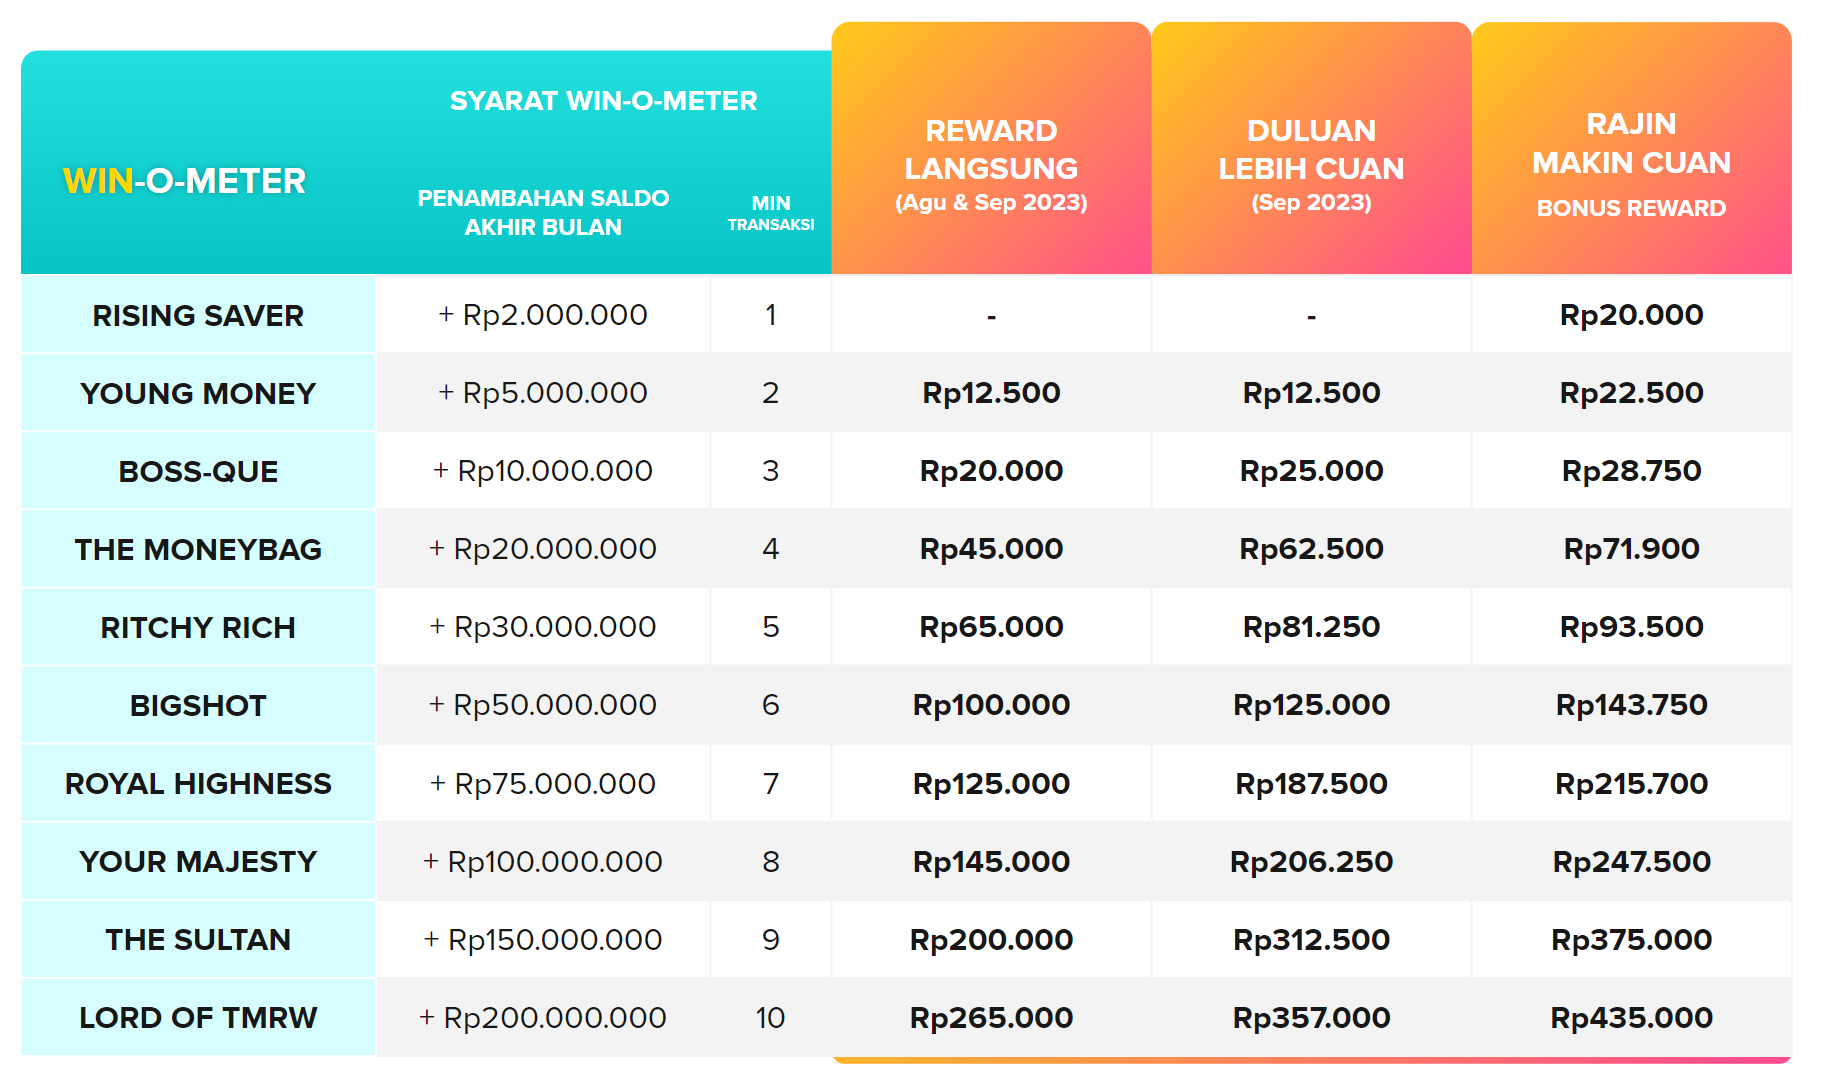Select the RISING SAVER tier row label
The width and height of the screenshot is (1825, 1077).
198,315
